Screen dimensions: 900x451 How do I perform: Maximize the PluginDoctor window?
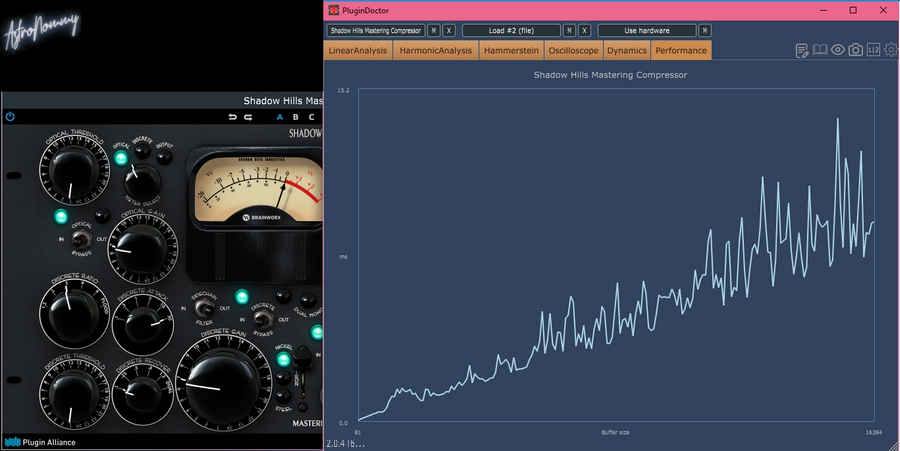853,10
